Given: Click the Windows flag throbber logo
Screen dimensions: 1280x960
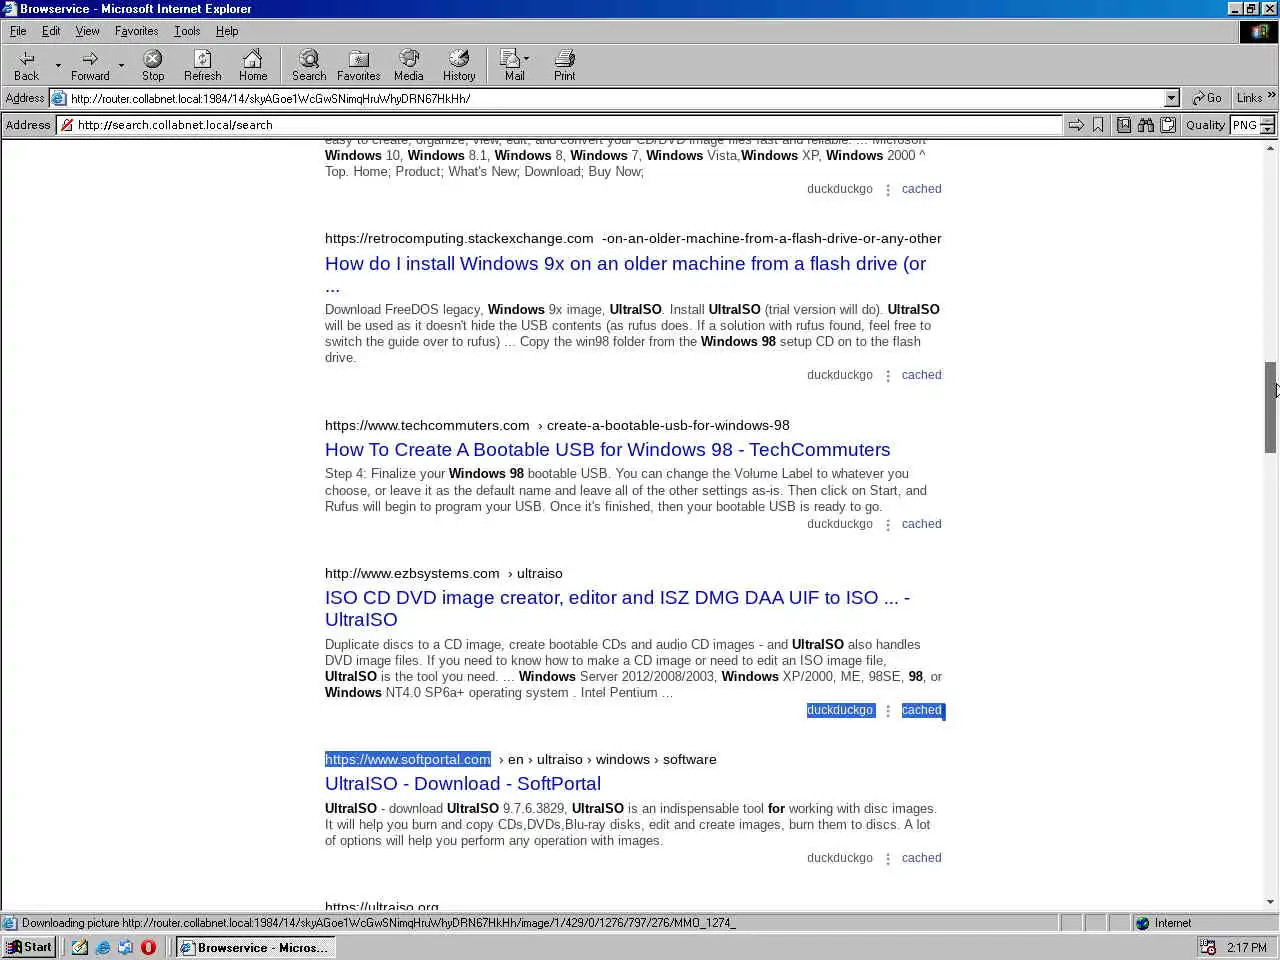Looking at the screenshot, I should click(1259, 32).
